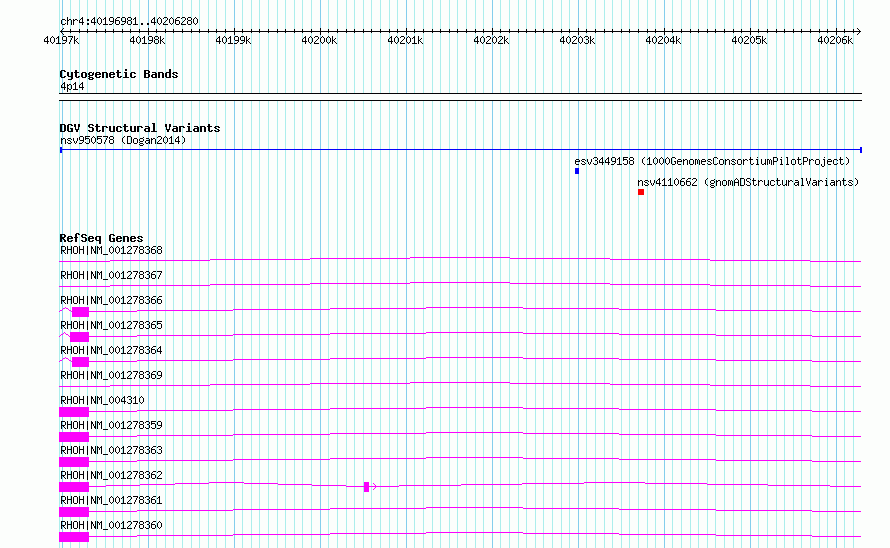
Task: Click the NM_001278365 magenta exon block
Action: [79, 337]
